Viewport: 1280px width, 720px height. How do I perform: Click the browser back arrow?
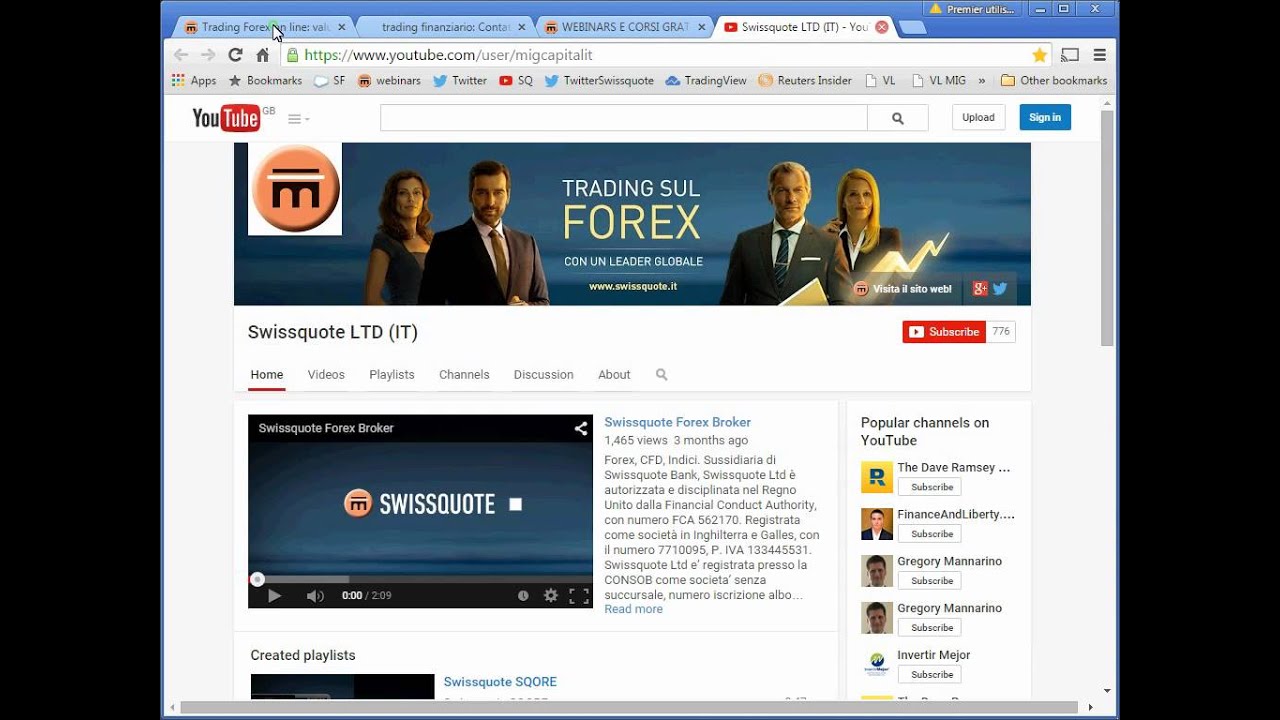(x=181, y=56)
